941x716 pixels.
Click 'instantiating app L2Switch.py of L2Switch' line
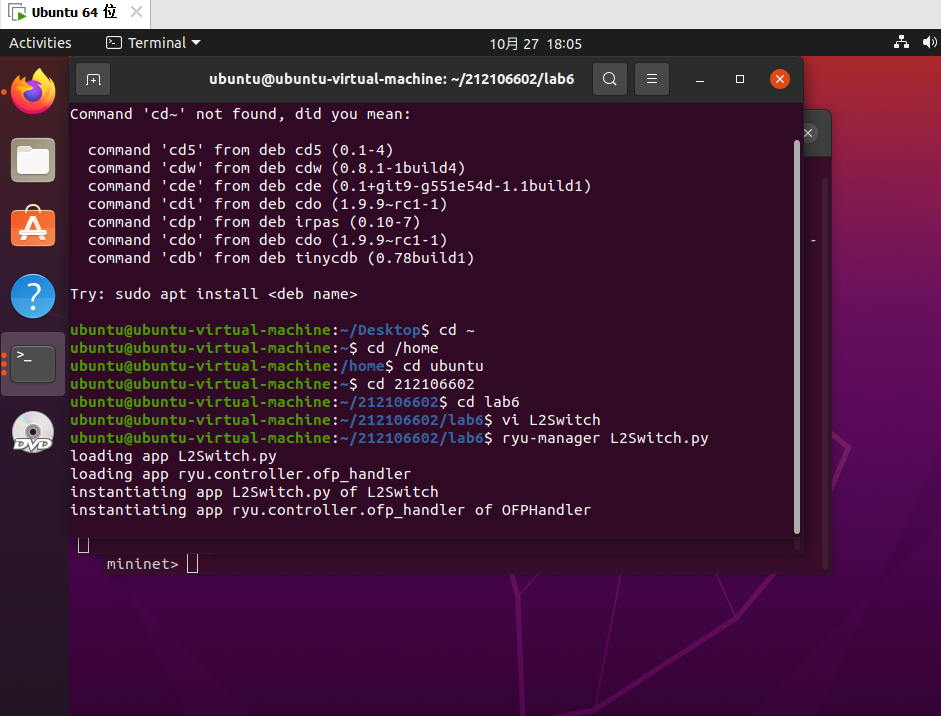coord(254,492)
